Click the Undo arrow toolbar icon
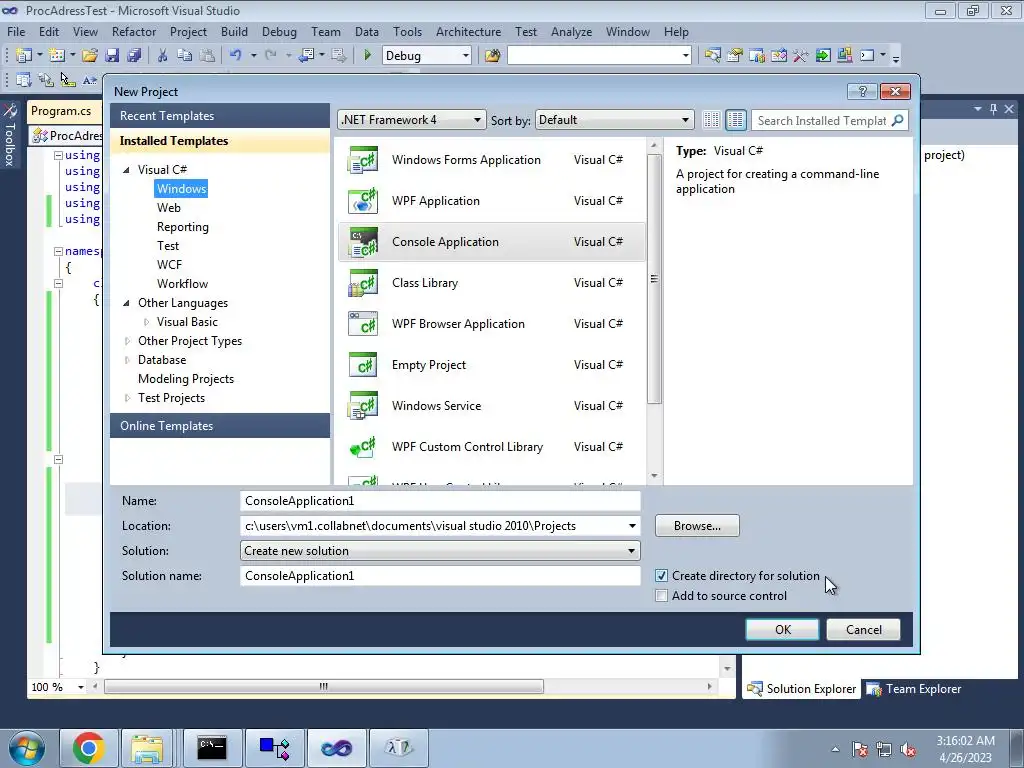 click(x=236, y=56)
